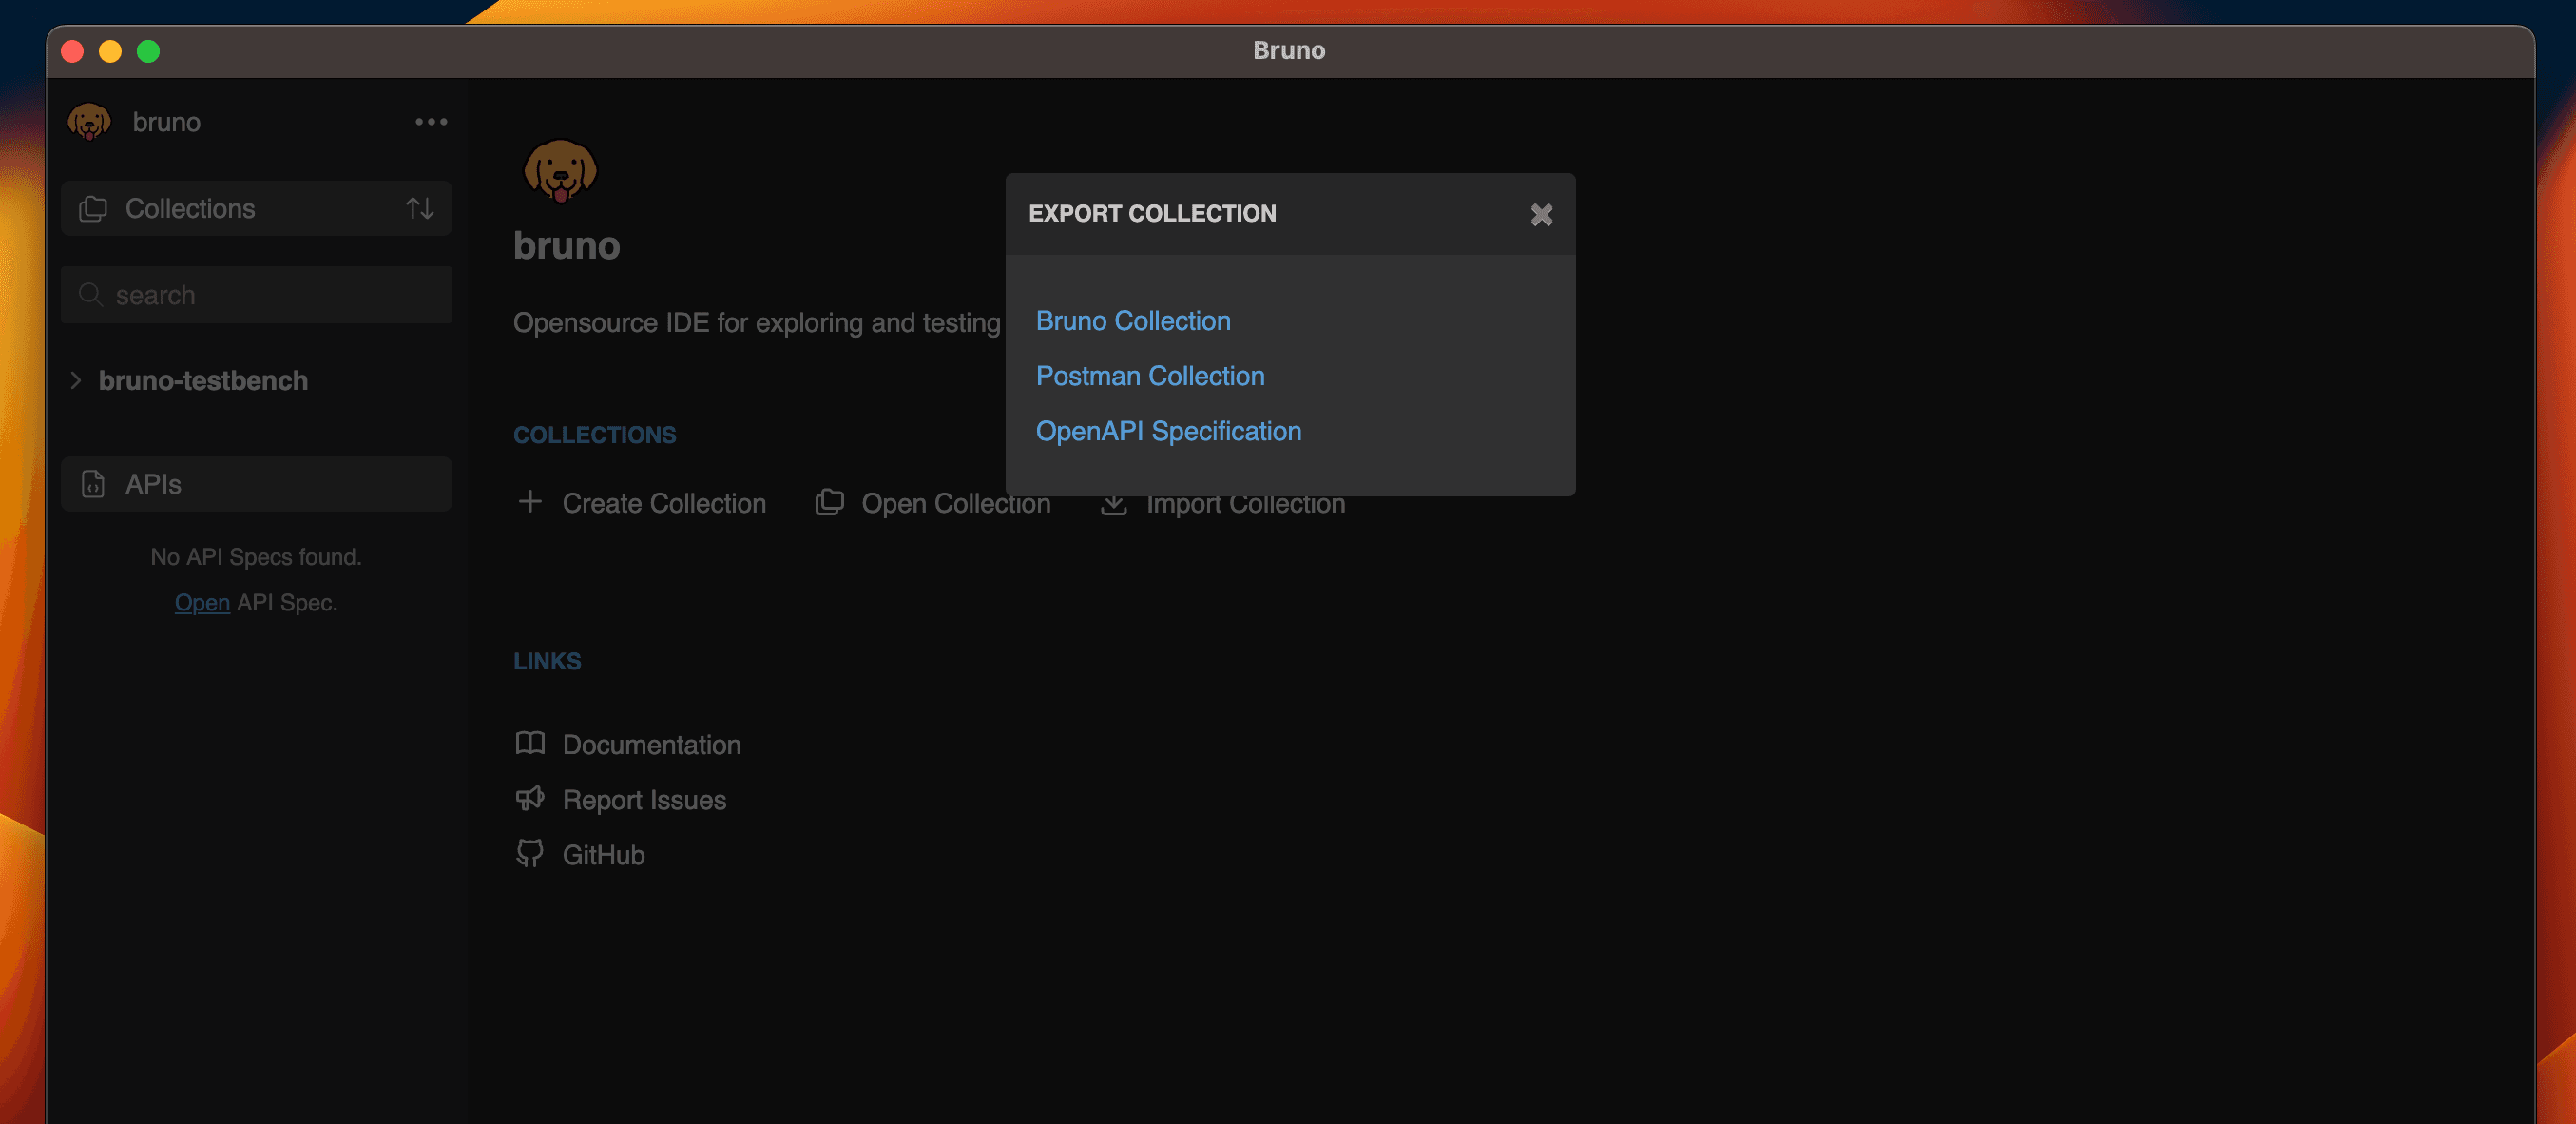Select the bruno-testbench collection
Image resolution: width=2576 pixels, height=1124 pixels.
203,380
